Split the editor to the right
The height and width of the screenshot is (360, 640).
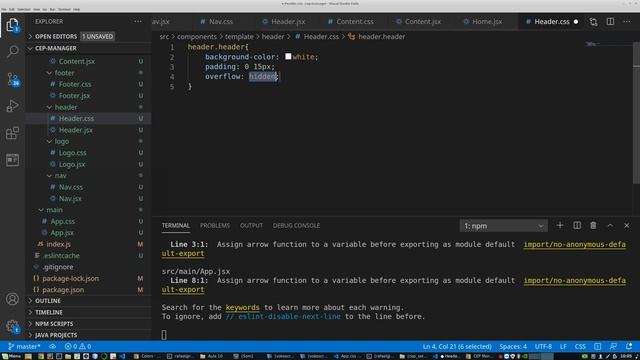pos(610,22)
